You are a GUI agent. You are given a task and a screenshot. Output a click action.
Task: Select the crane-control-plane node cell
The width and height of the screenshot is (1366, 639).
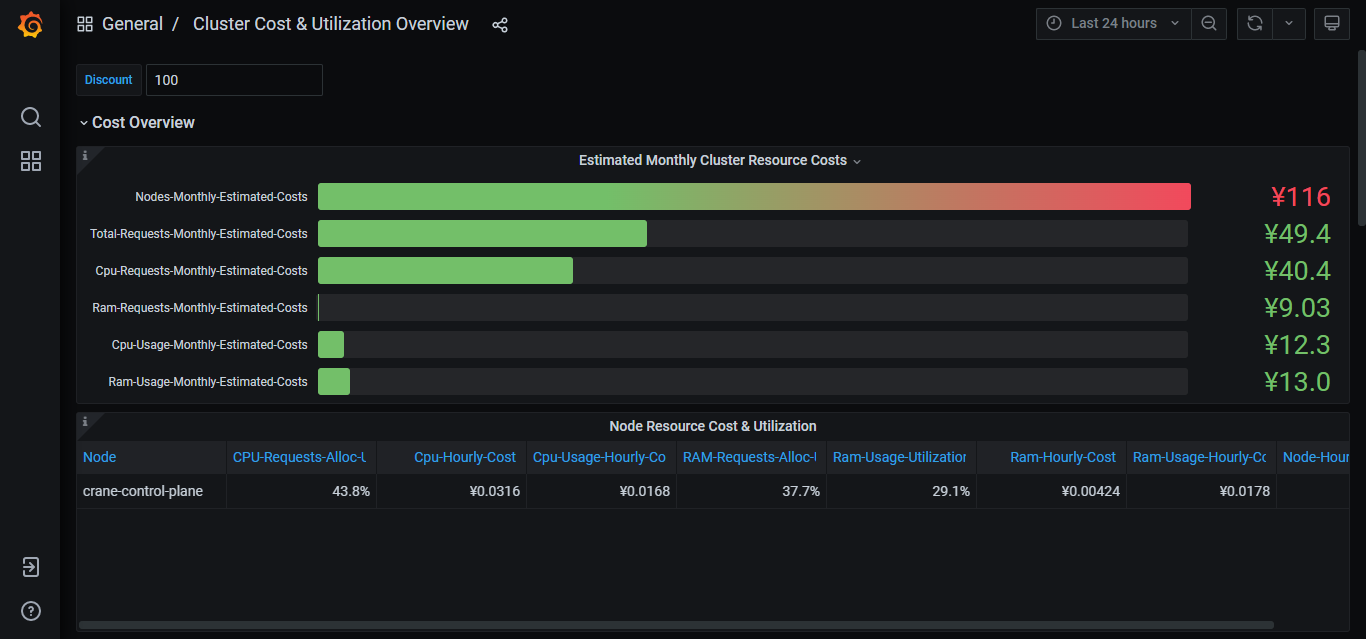coord(151,491)
